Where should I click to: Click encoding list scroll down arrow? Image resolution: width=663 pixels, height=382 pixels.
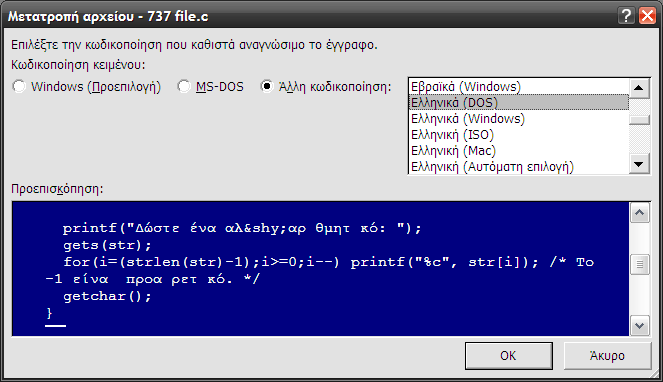tap(639, 164)
